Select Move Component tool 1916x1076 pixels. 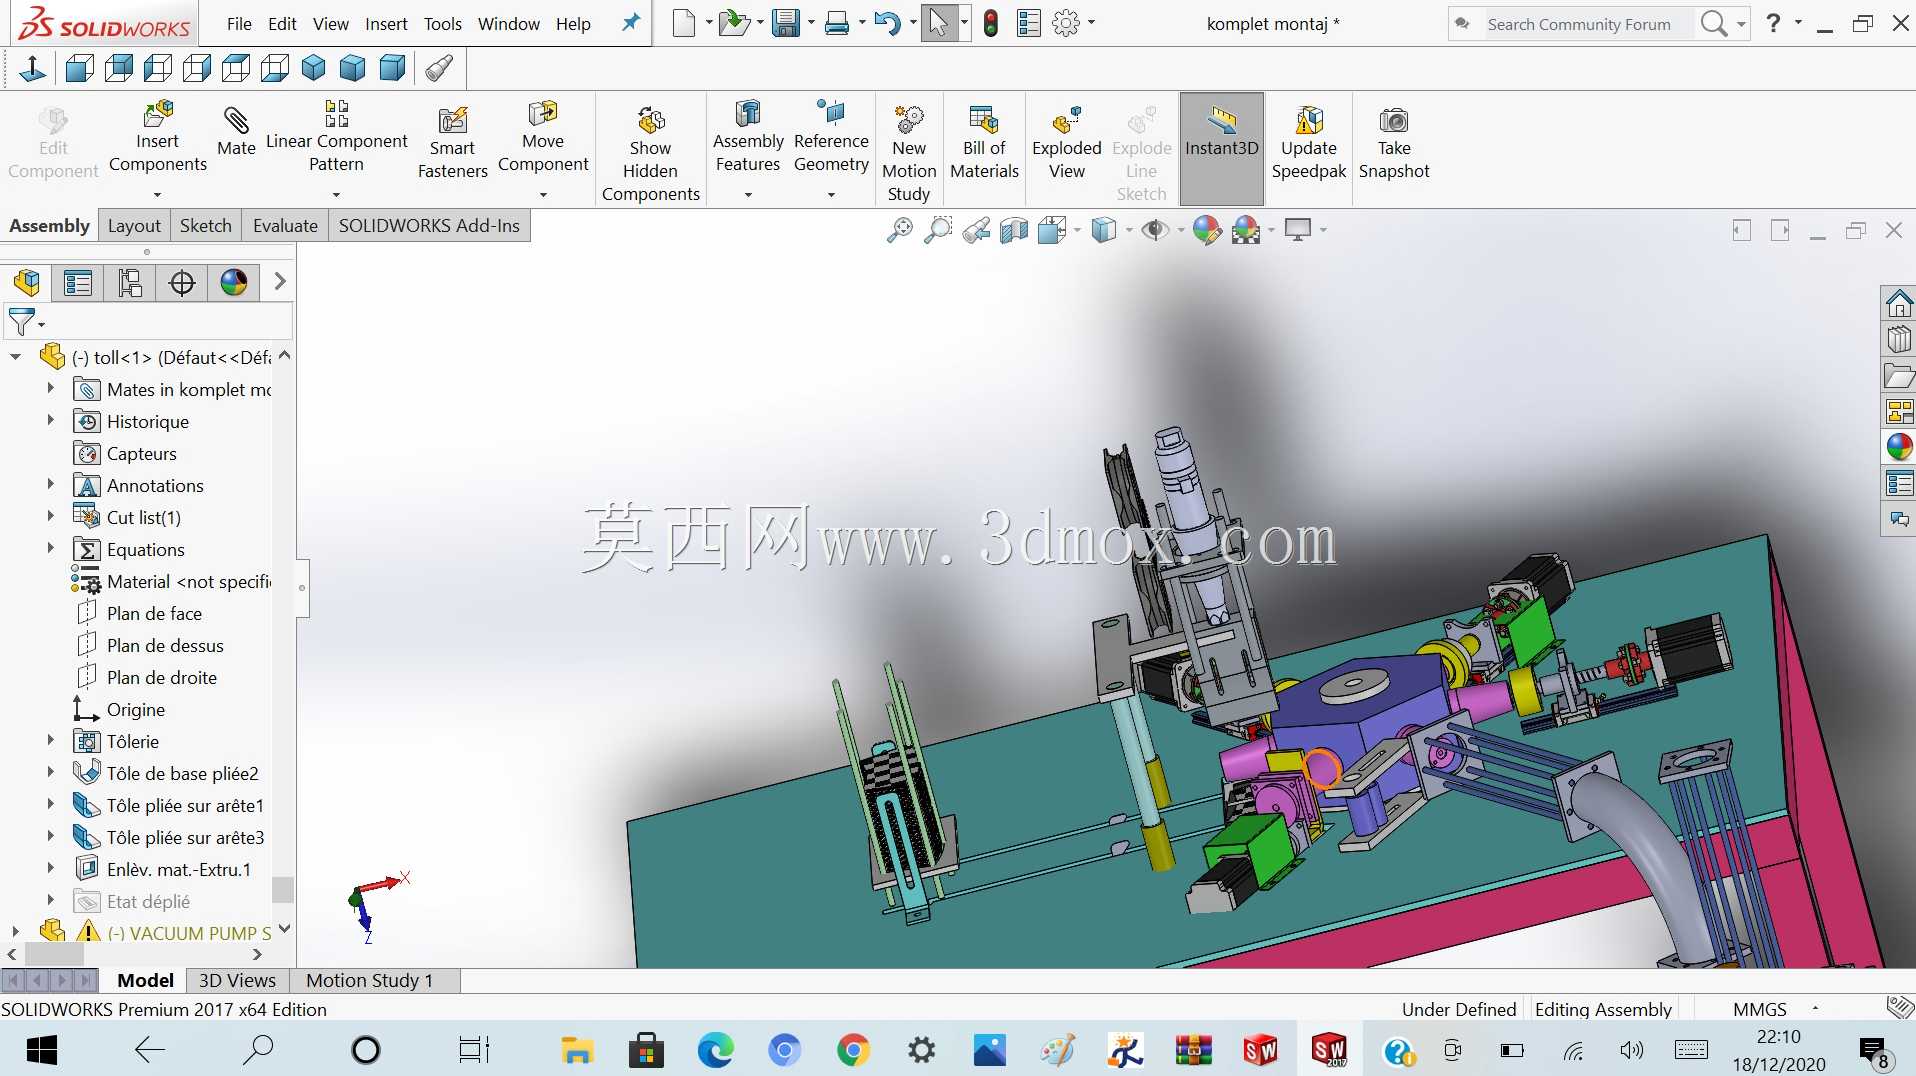[543, 138]
